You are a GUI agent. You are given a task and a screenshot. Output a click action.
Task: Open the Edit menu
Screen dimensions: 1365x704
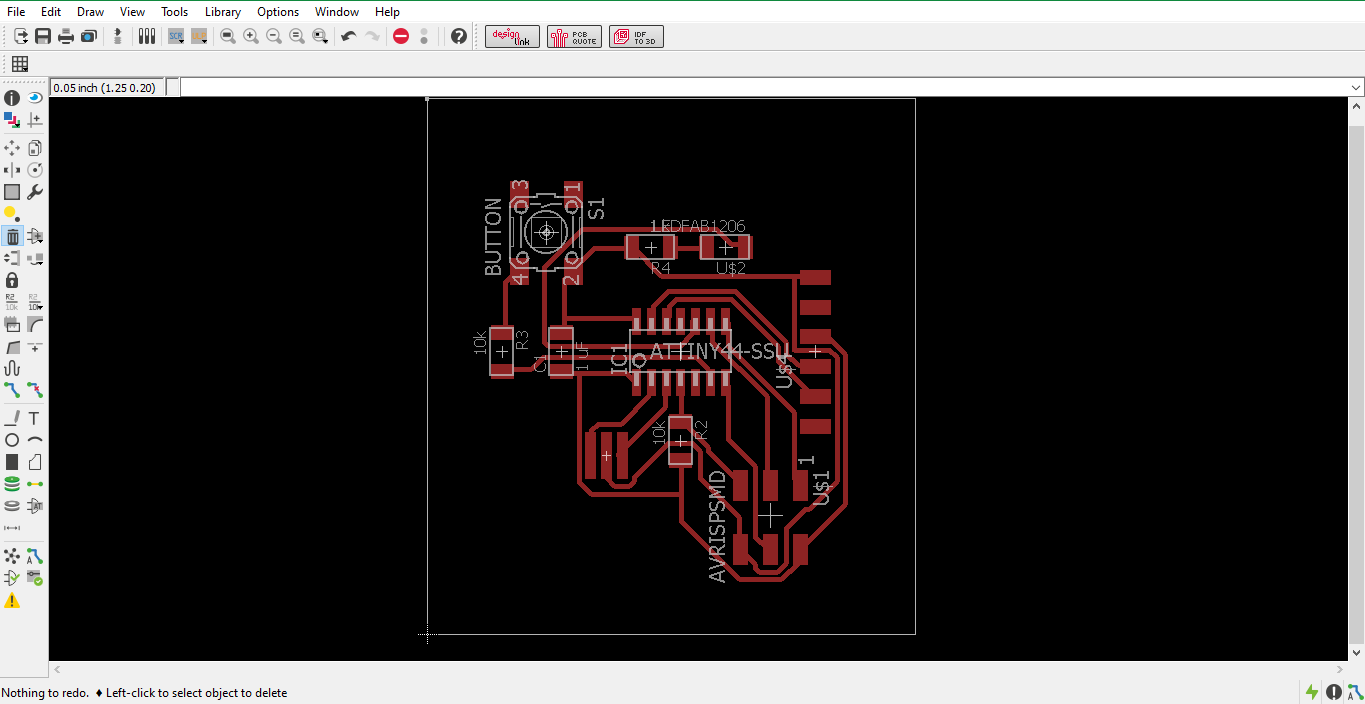tap(51, 12)
